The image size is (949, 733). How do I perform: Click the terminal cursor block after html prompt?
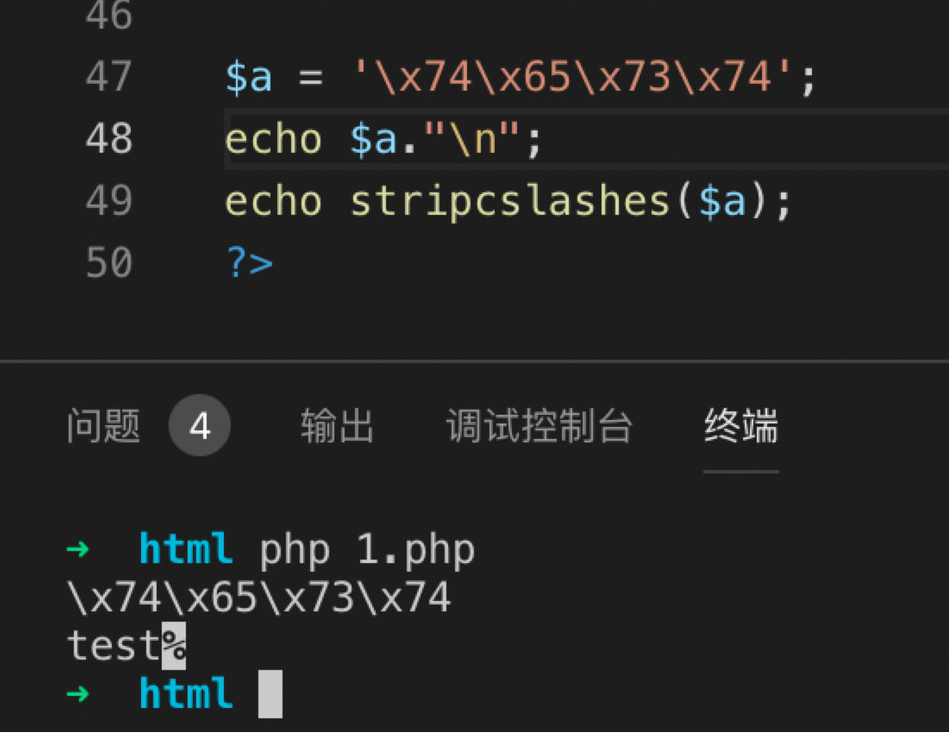click(270, 694)
